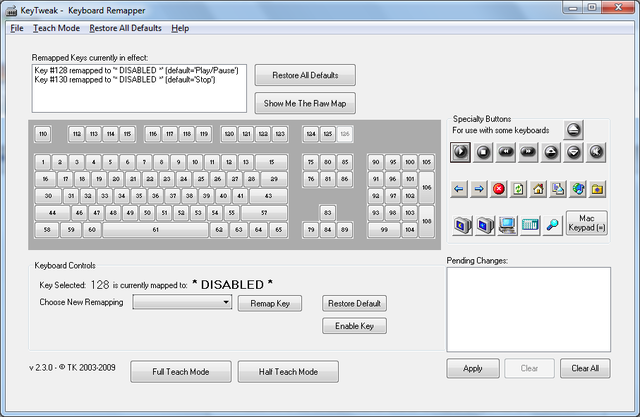Image resolution: width=640 pixels, height=417 pixels.
Task: Select the My Computer specialty button
Action: click(507, 225)
